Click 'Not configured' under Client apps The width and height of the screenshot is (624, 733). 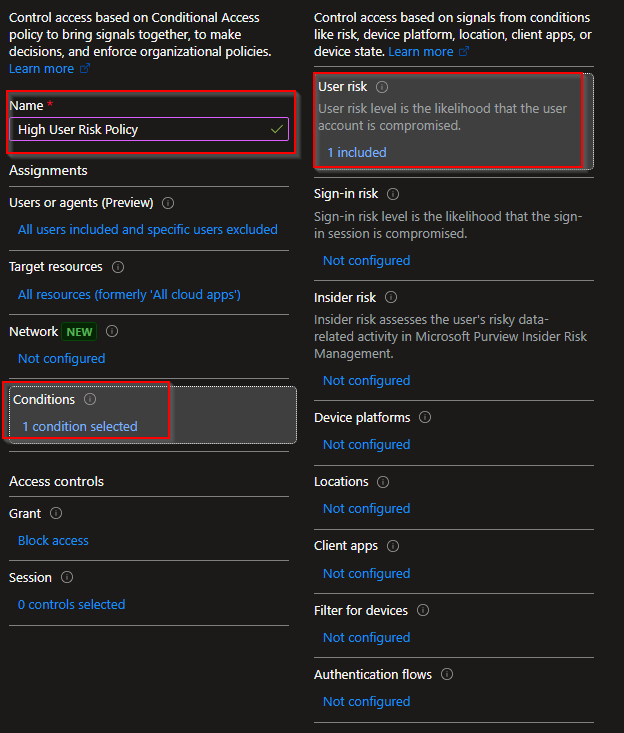[x=366, y=573]
